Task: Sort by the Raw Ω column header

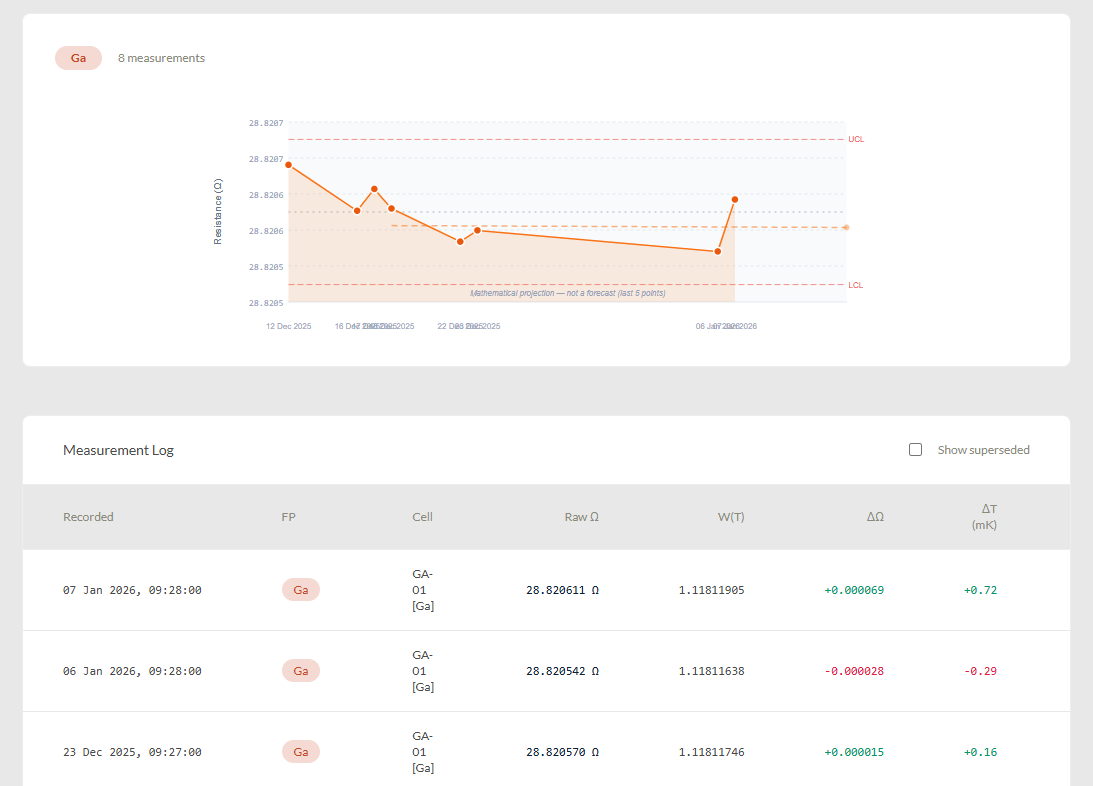Action: click(x=581, y=517)
